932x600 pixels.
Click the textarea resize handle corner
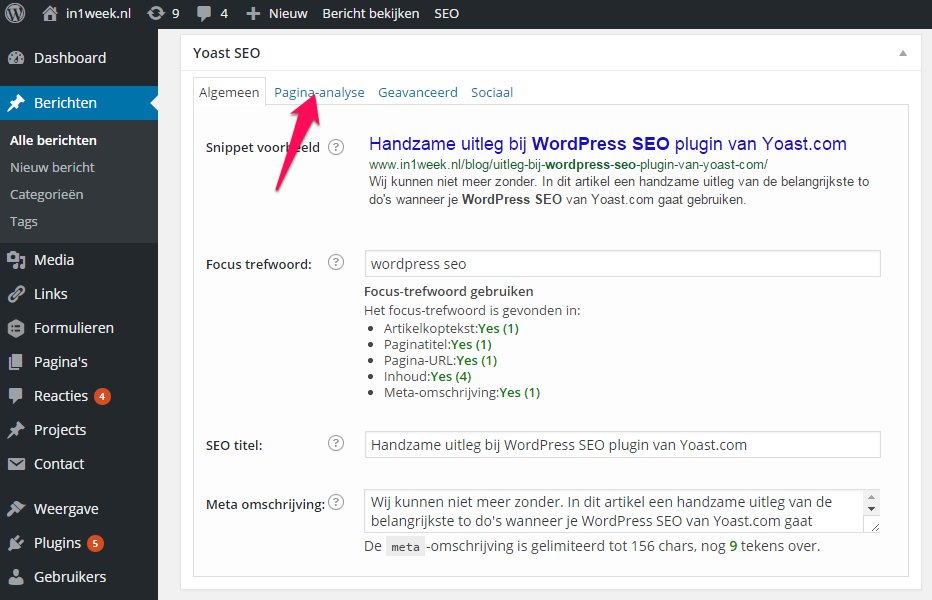874,526
